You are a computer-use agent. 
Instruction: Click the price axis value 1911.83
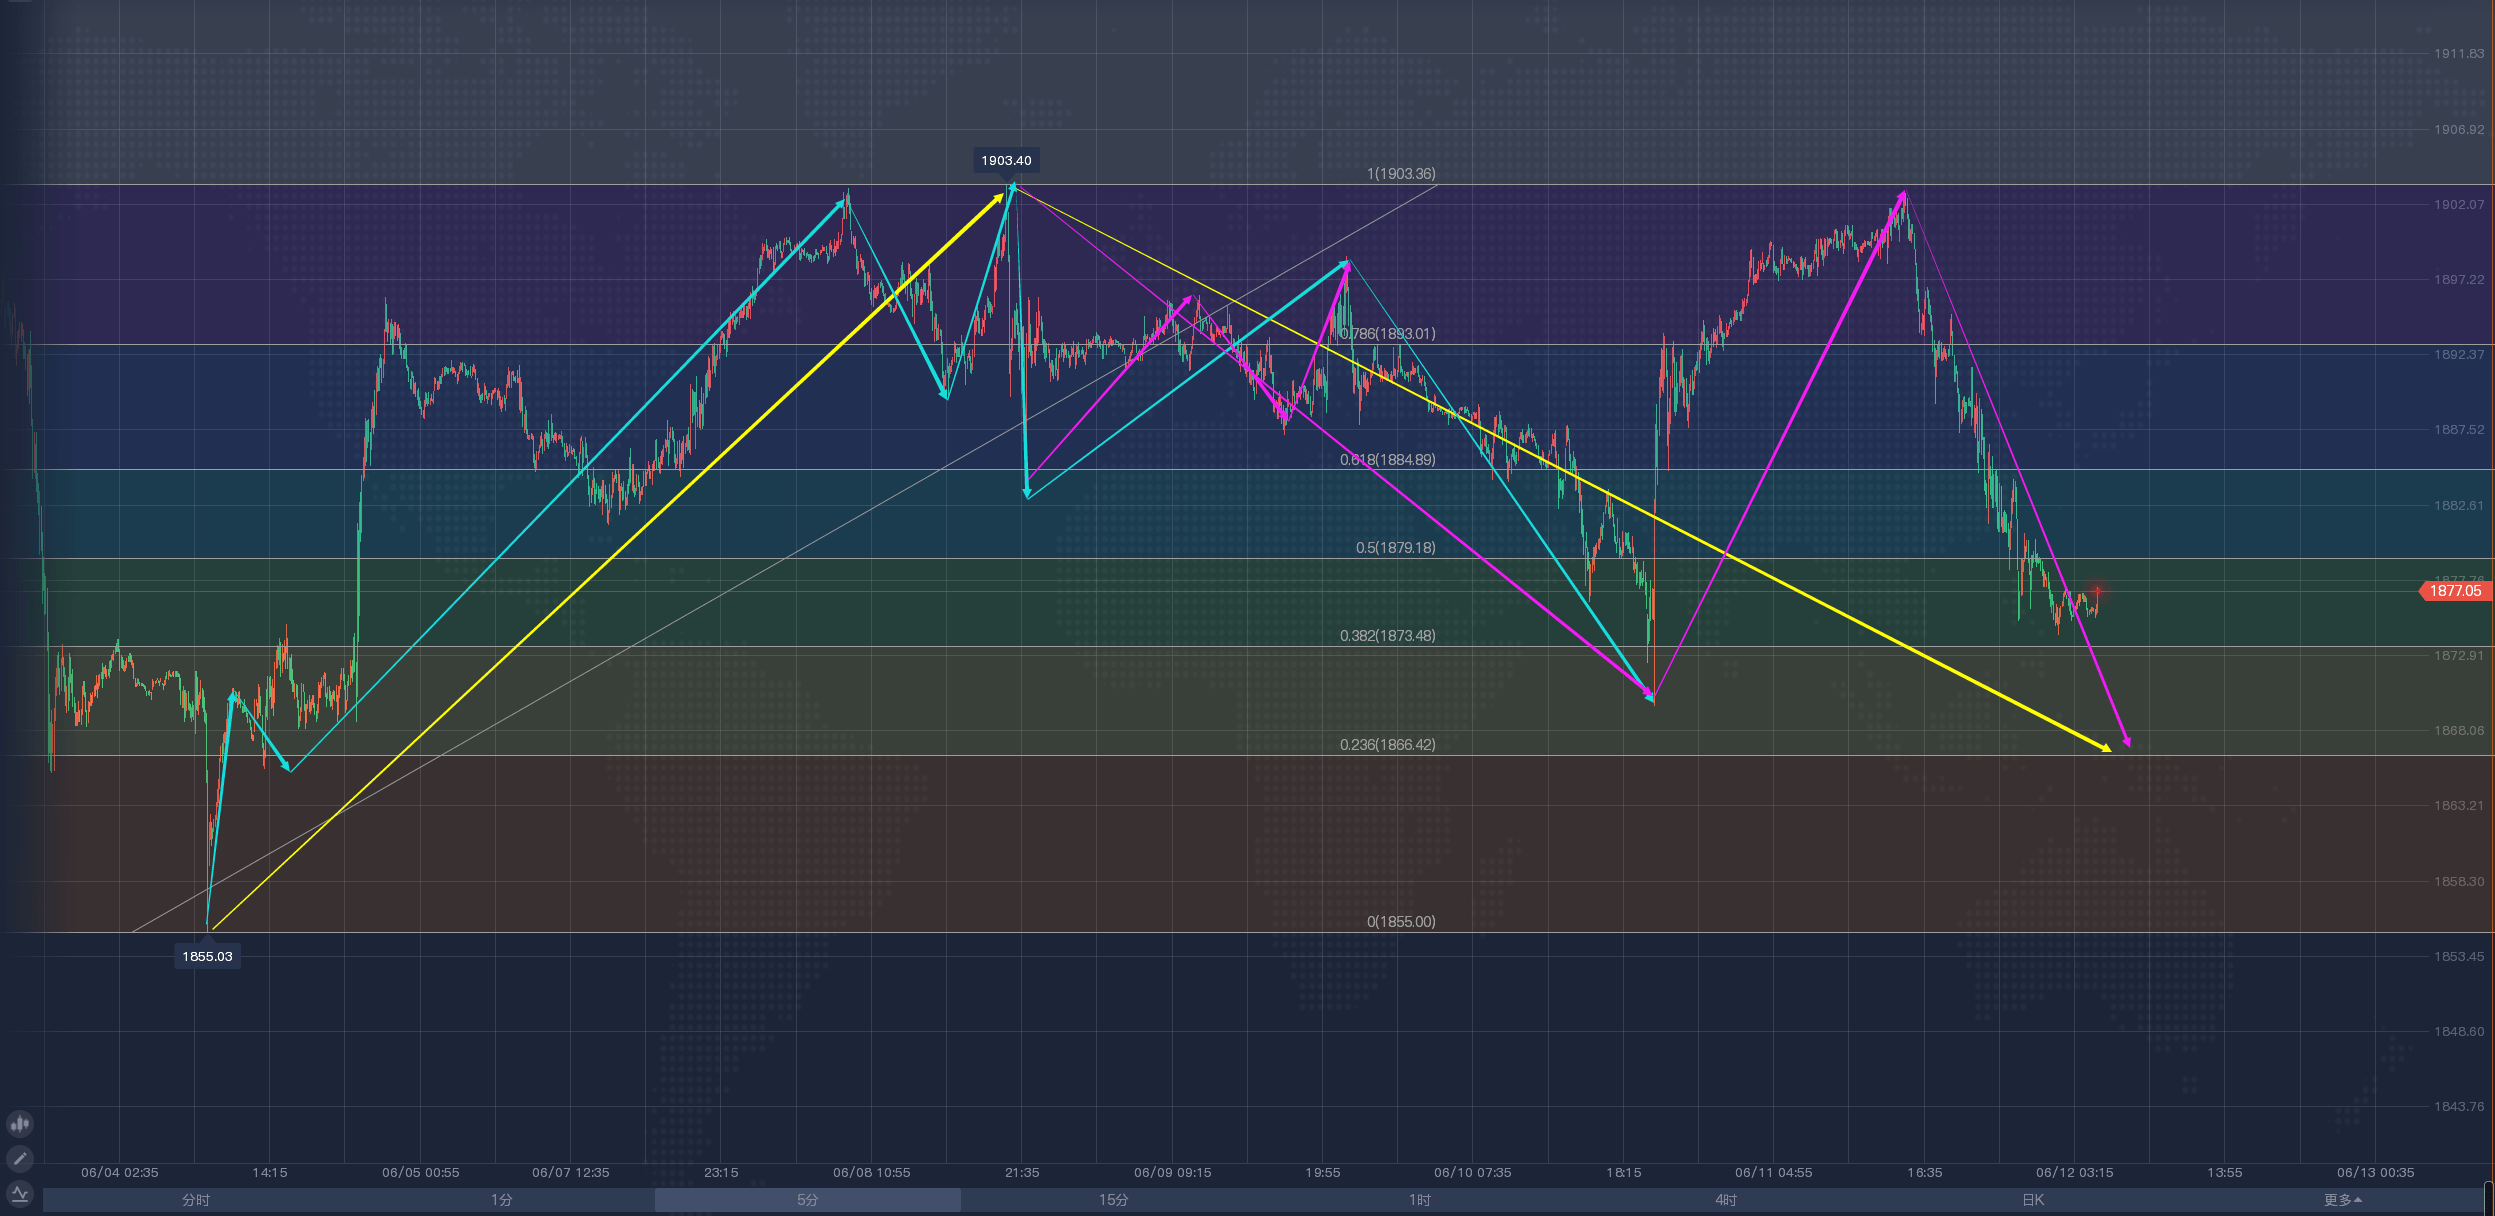(2459, 54)
